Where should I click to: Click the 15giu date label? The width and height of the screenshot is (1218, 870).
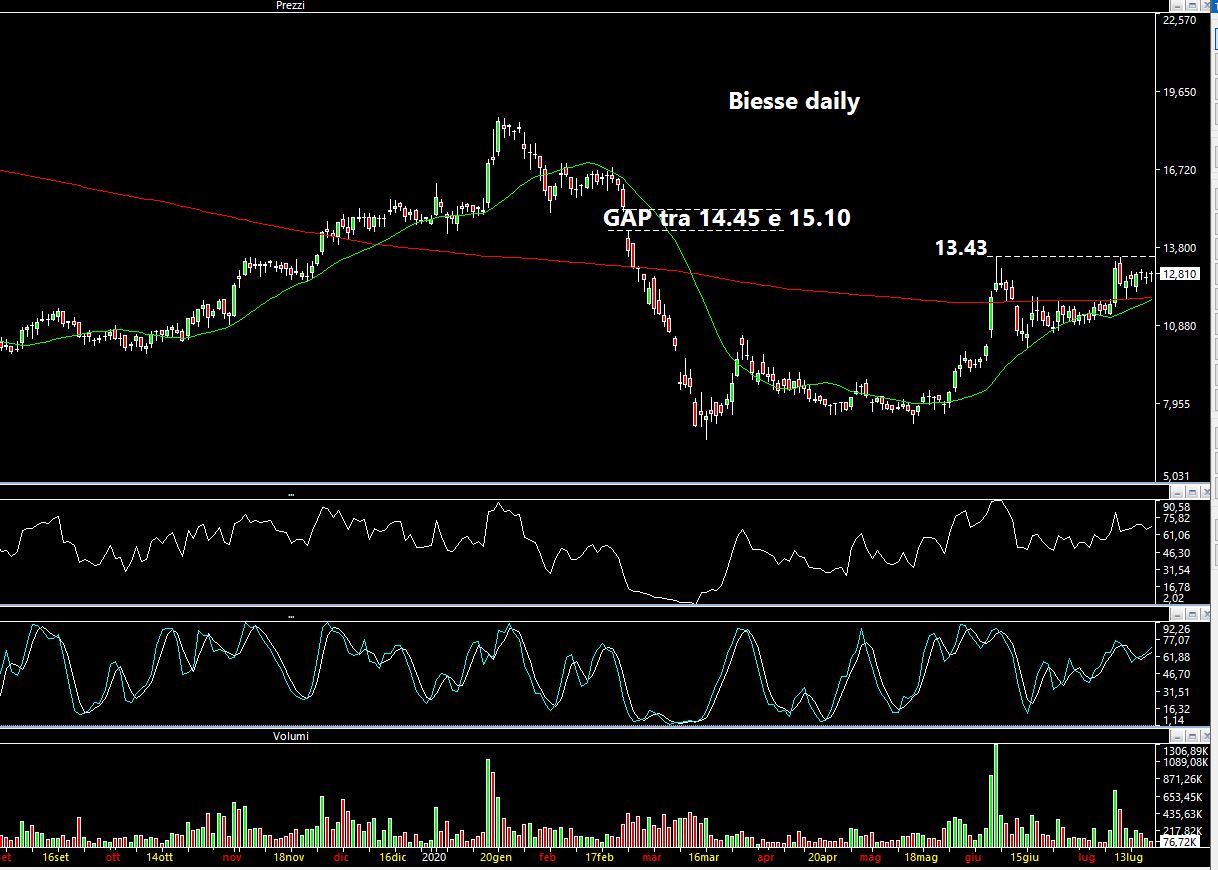click(x=1025, y=858)
